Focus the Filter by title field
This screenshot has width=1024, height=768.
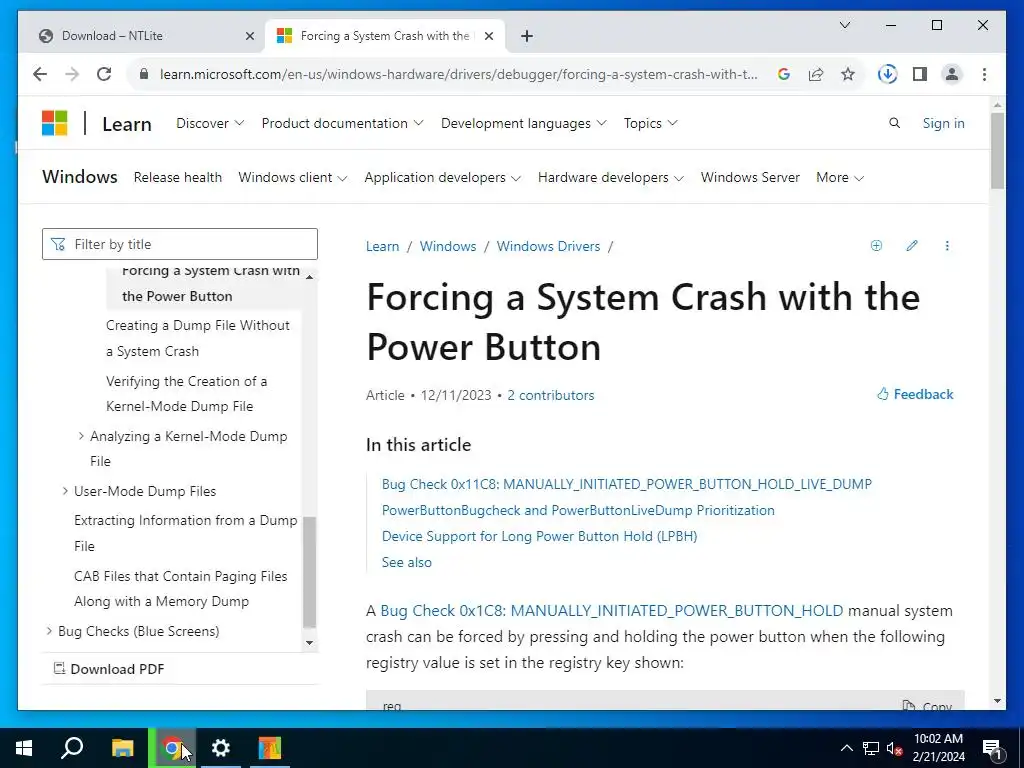180,244
